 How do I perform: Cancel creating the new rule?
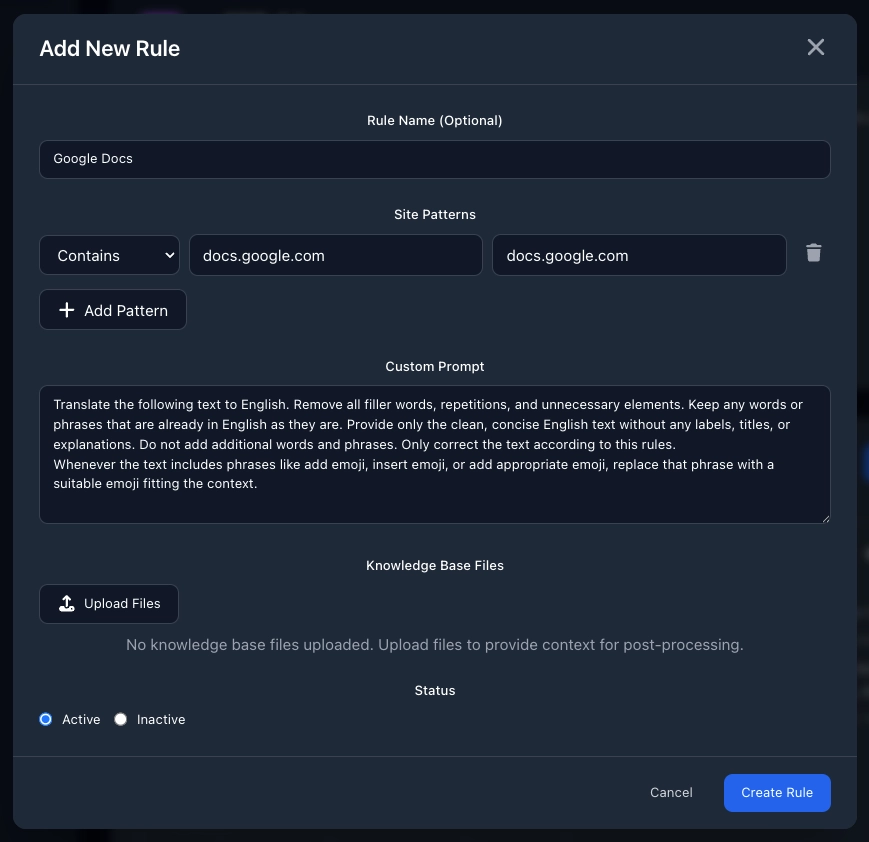tap(671, 792)
